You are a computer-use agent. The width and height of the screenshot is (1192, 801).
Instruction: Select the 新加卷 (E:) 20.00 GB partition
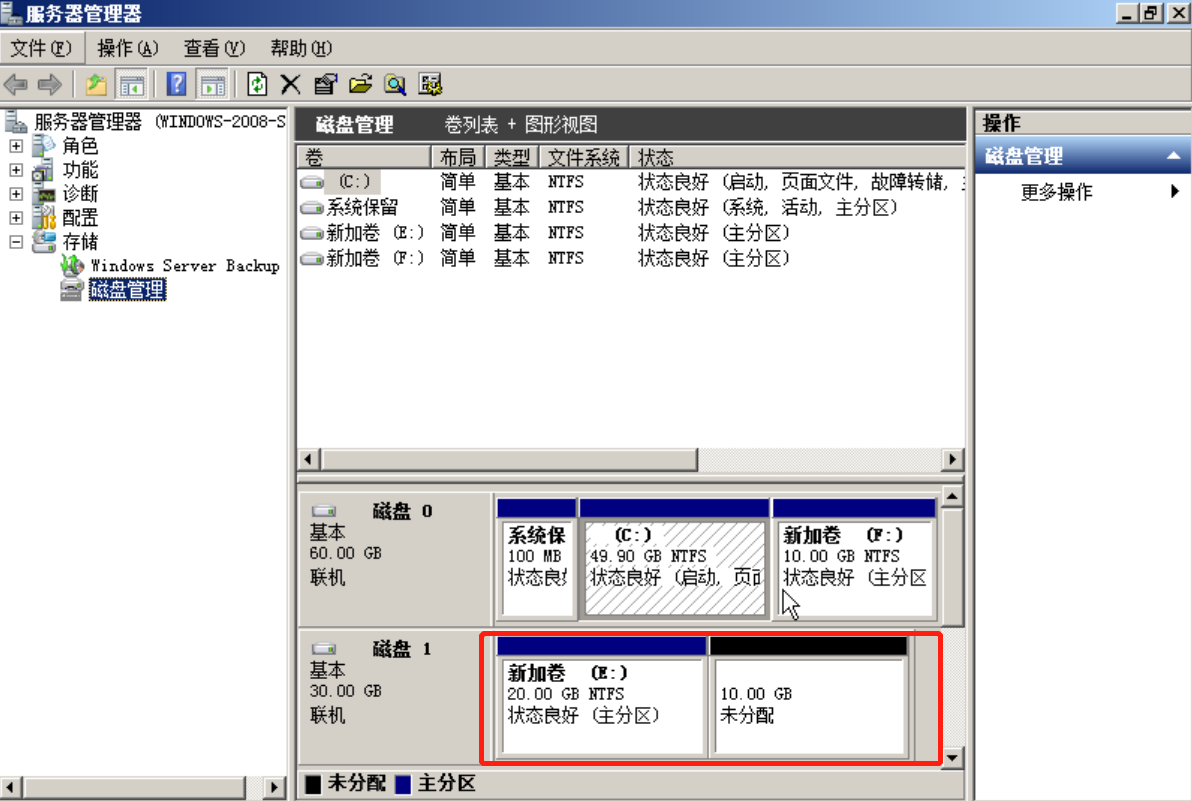click(601, 697)
